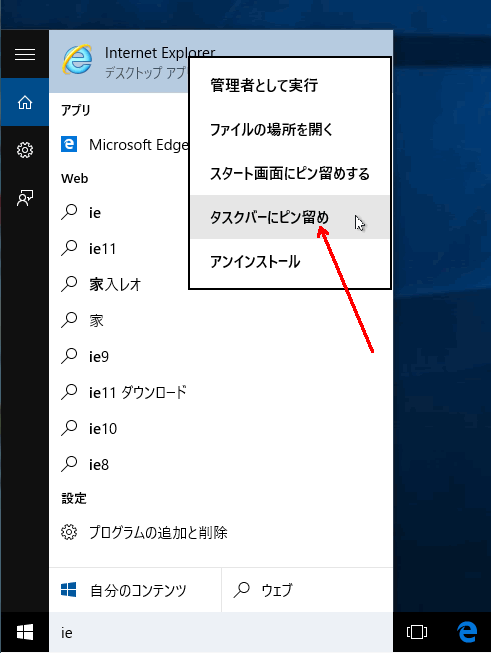The width and height of the screenshot is (491, 653).
Task: Open the settings gear icon in the sidebar
Action: (25, 150)
